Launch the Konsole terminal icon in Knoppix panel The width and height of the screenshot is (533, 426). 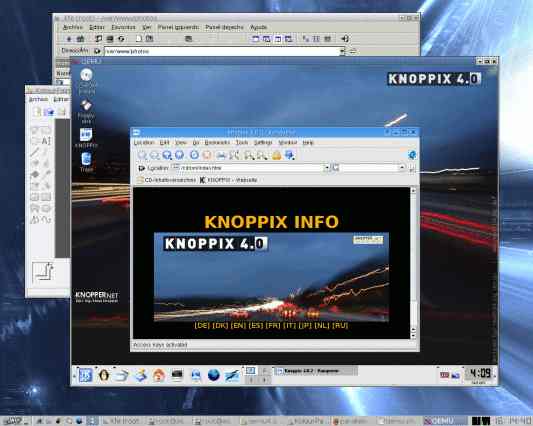click(x=177, y=375)
